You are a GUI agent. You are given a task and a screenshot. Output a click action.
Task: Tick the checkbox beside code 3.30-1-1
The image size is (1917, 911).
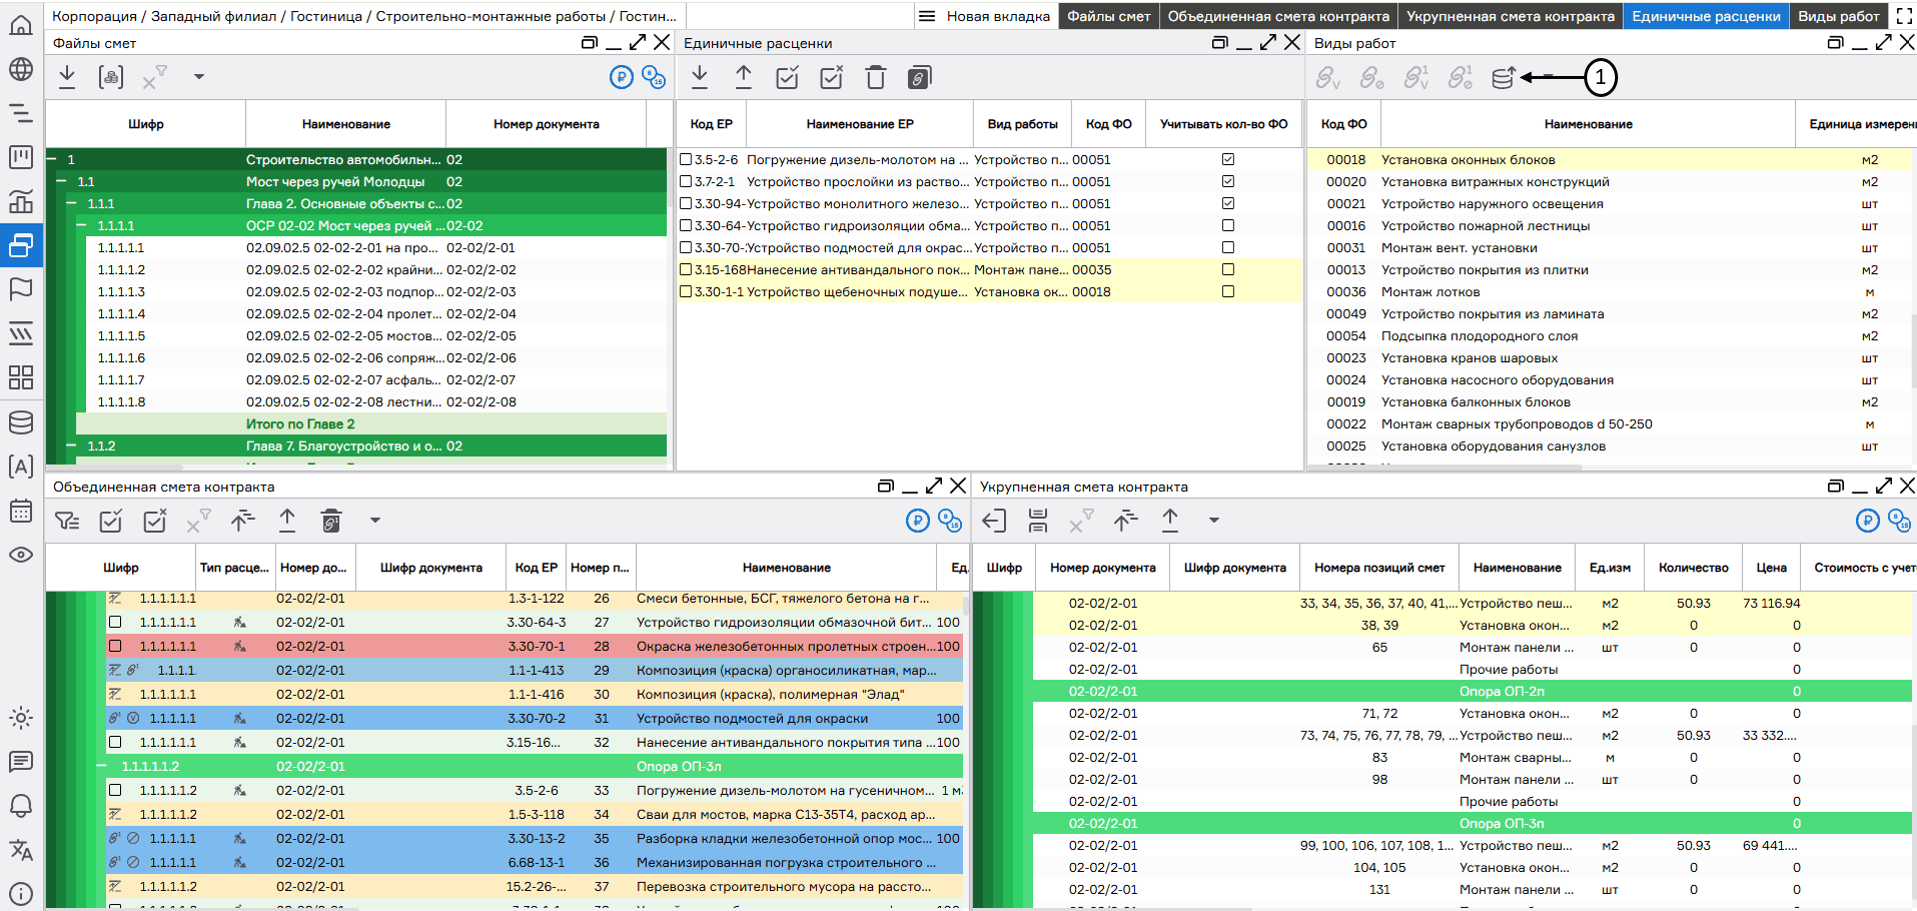686,292
